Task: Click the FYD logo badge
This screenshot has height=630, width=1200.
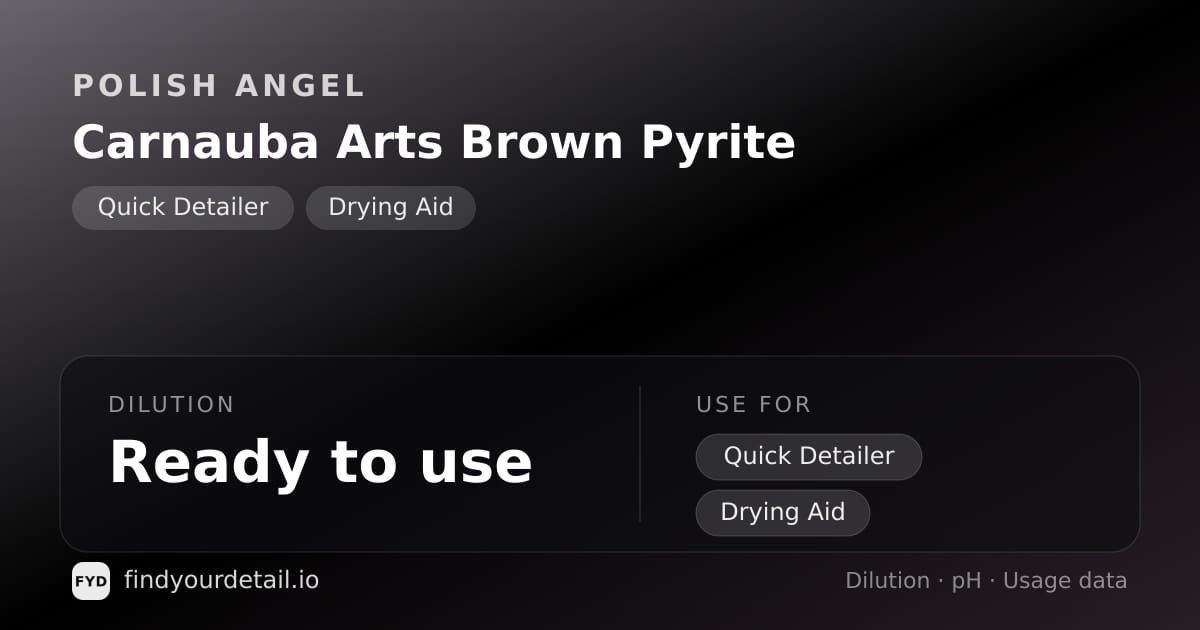Action: point(91,581)
